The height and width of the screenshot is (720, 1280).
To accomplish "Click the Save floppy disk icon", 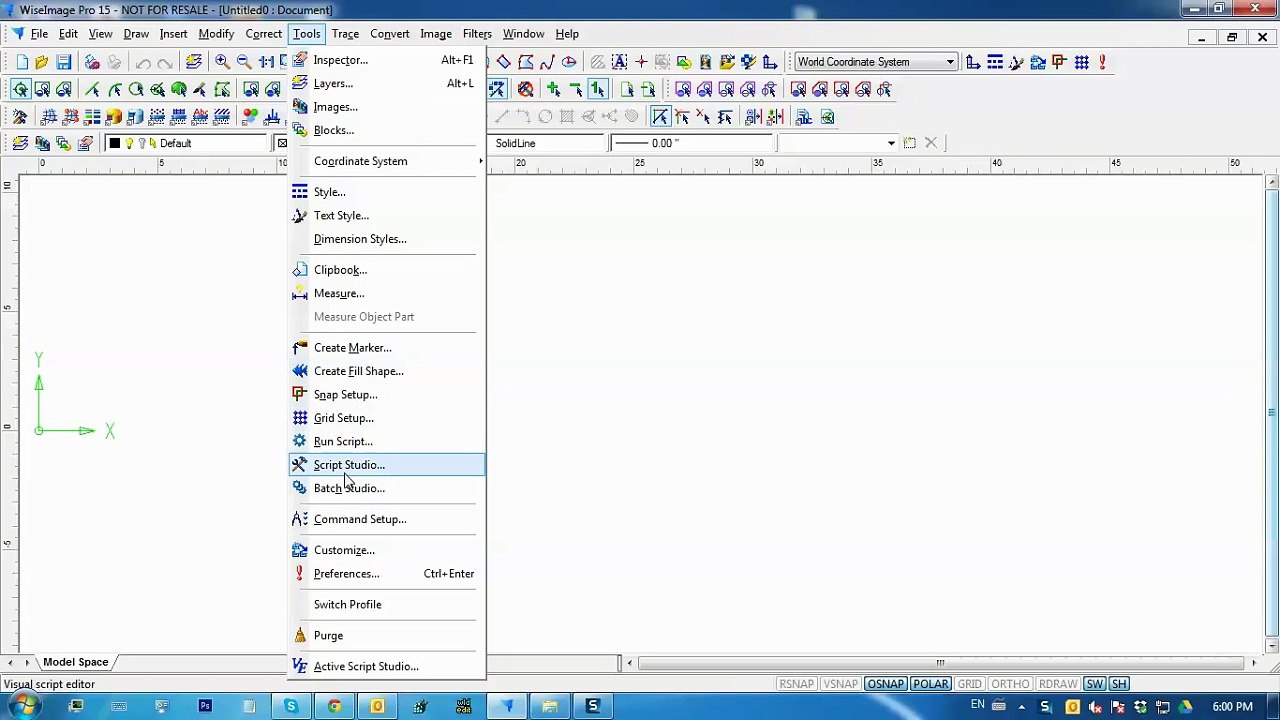I will coord(63,62).
